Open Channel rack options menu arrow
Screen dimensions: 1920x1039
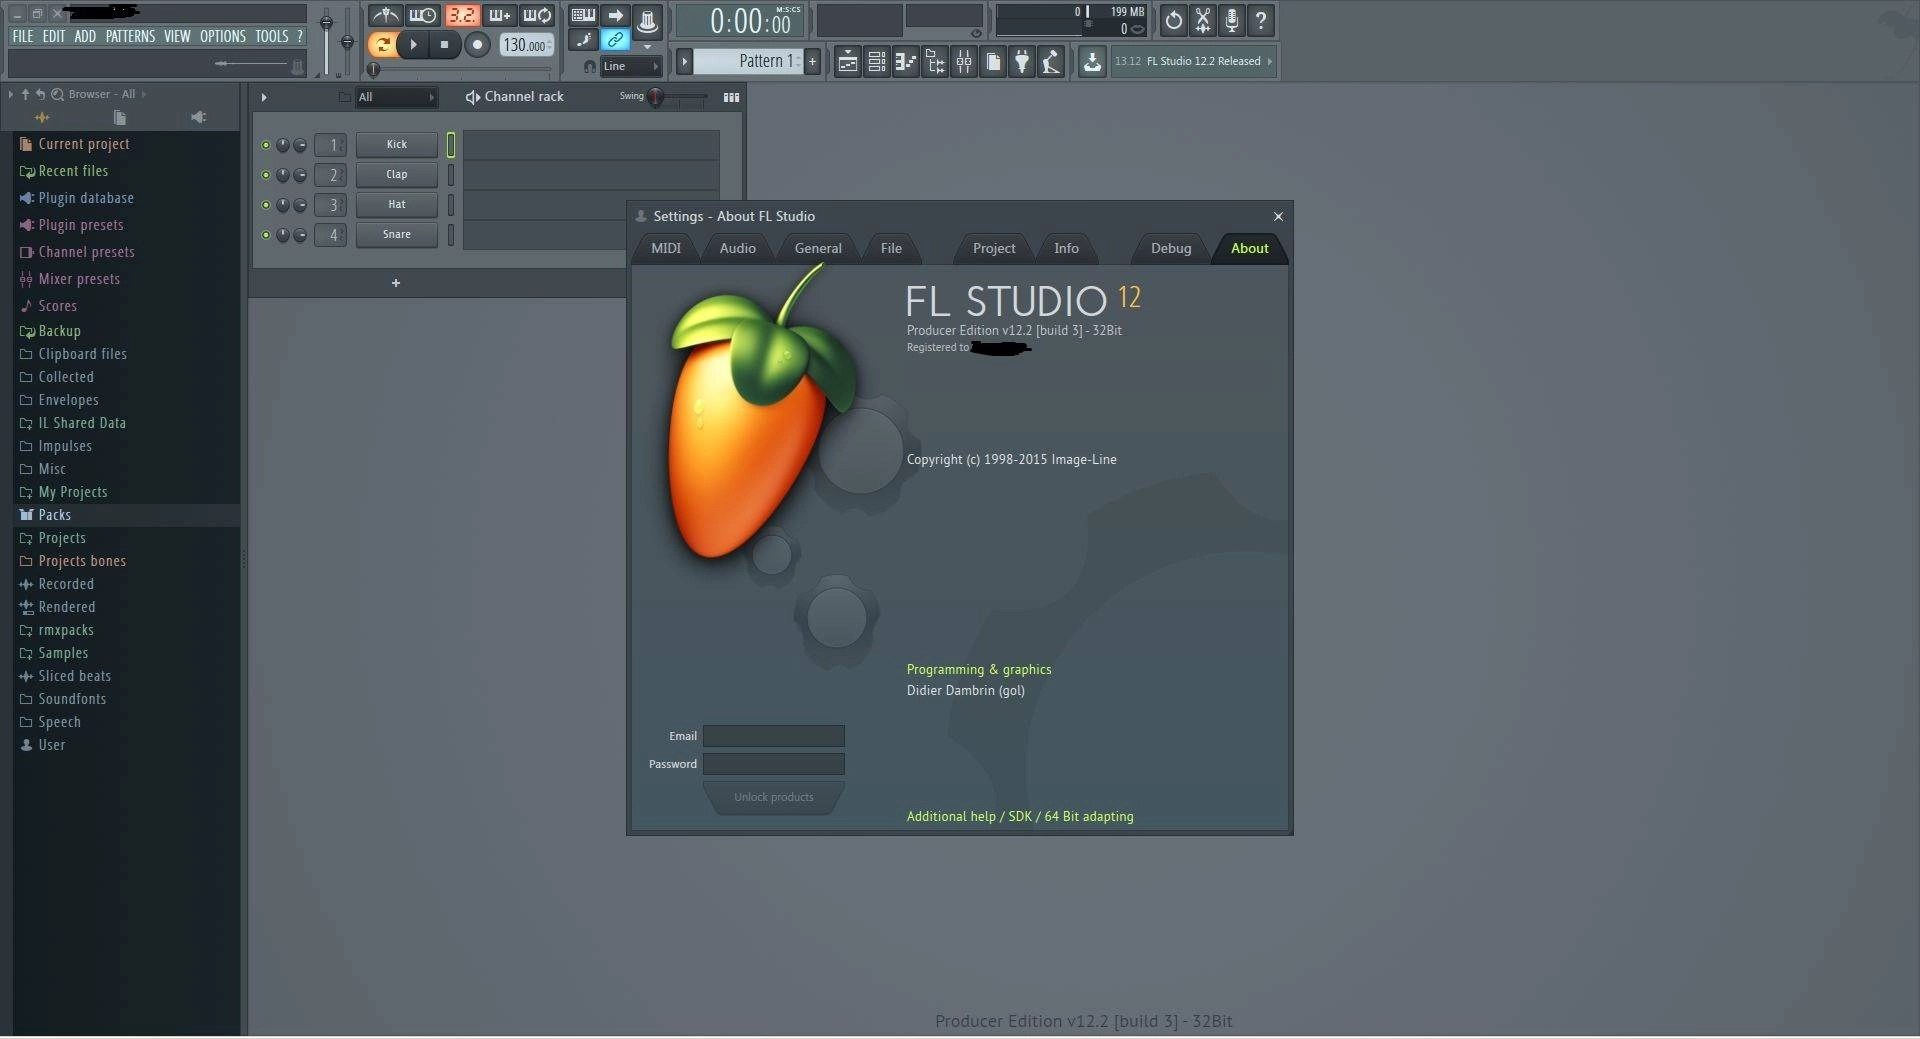(264, 97)
